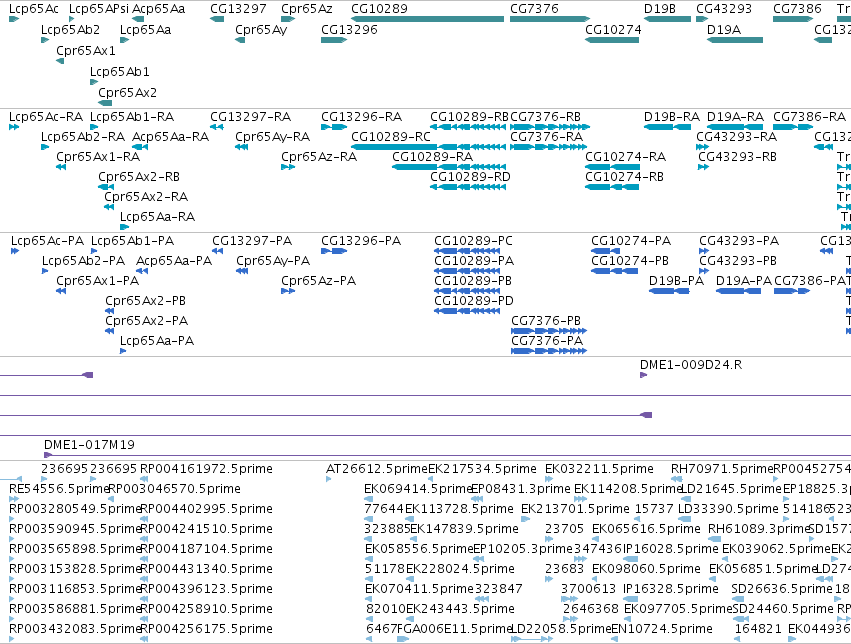Click the Cpr65Ax2-PA protein label
The width and height of the screenshot is (851, 644).
coord(146,321)
